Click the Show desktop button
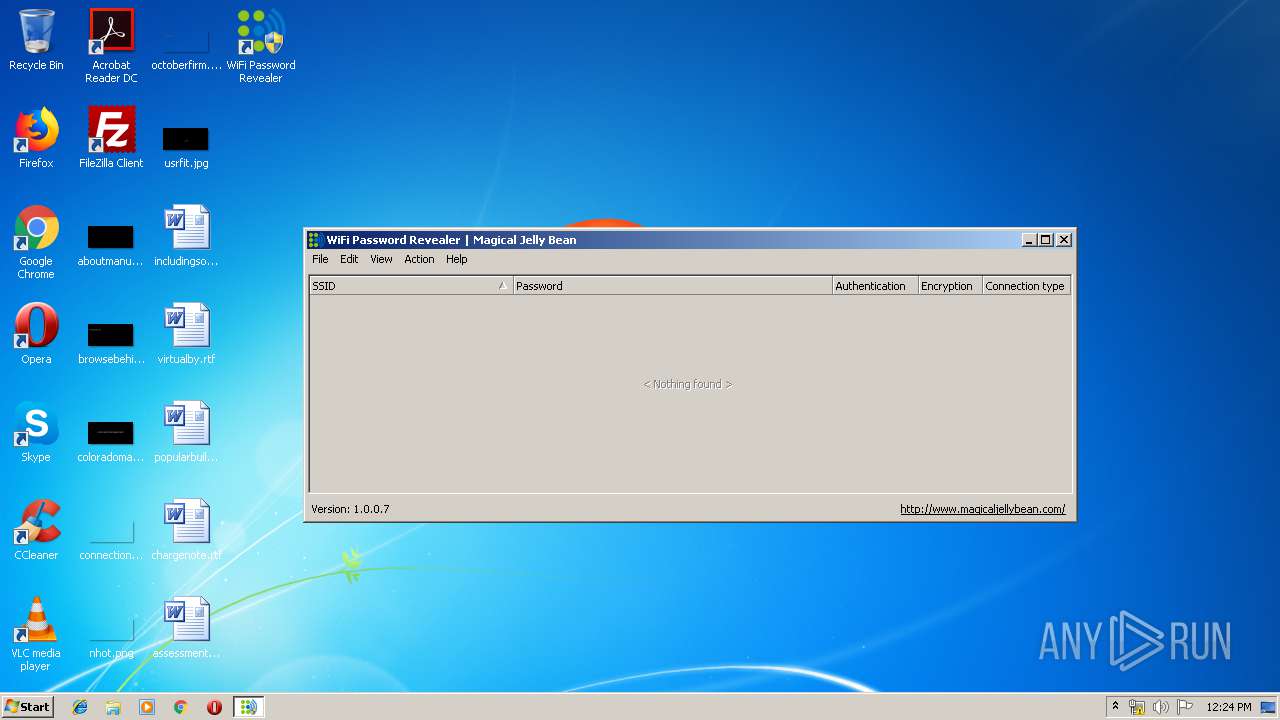Screen dimensions: 1280x720 1269,707
